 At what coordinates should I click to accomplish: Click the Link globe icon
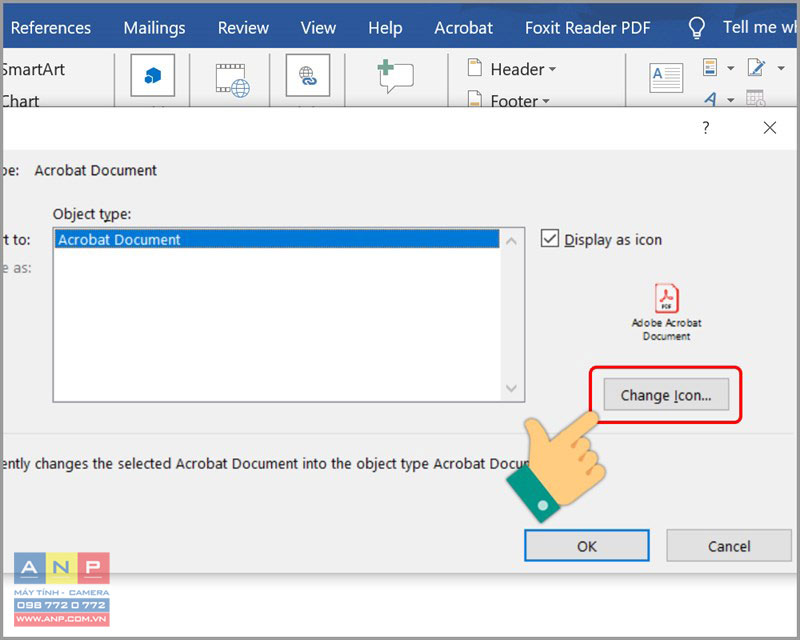pos(308,76)
